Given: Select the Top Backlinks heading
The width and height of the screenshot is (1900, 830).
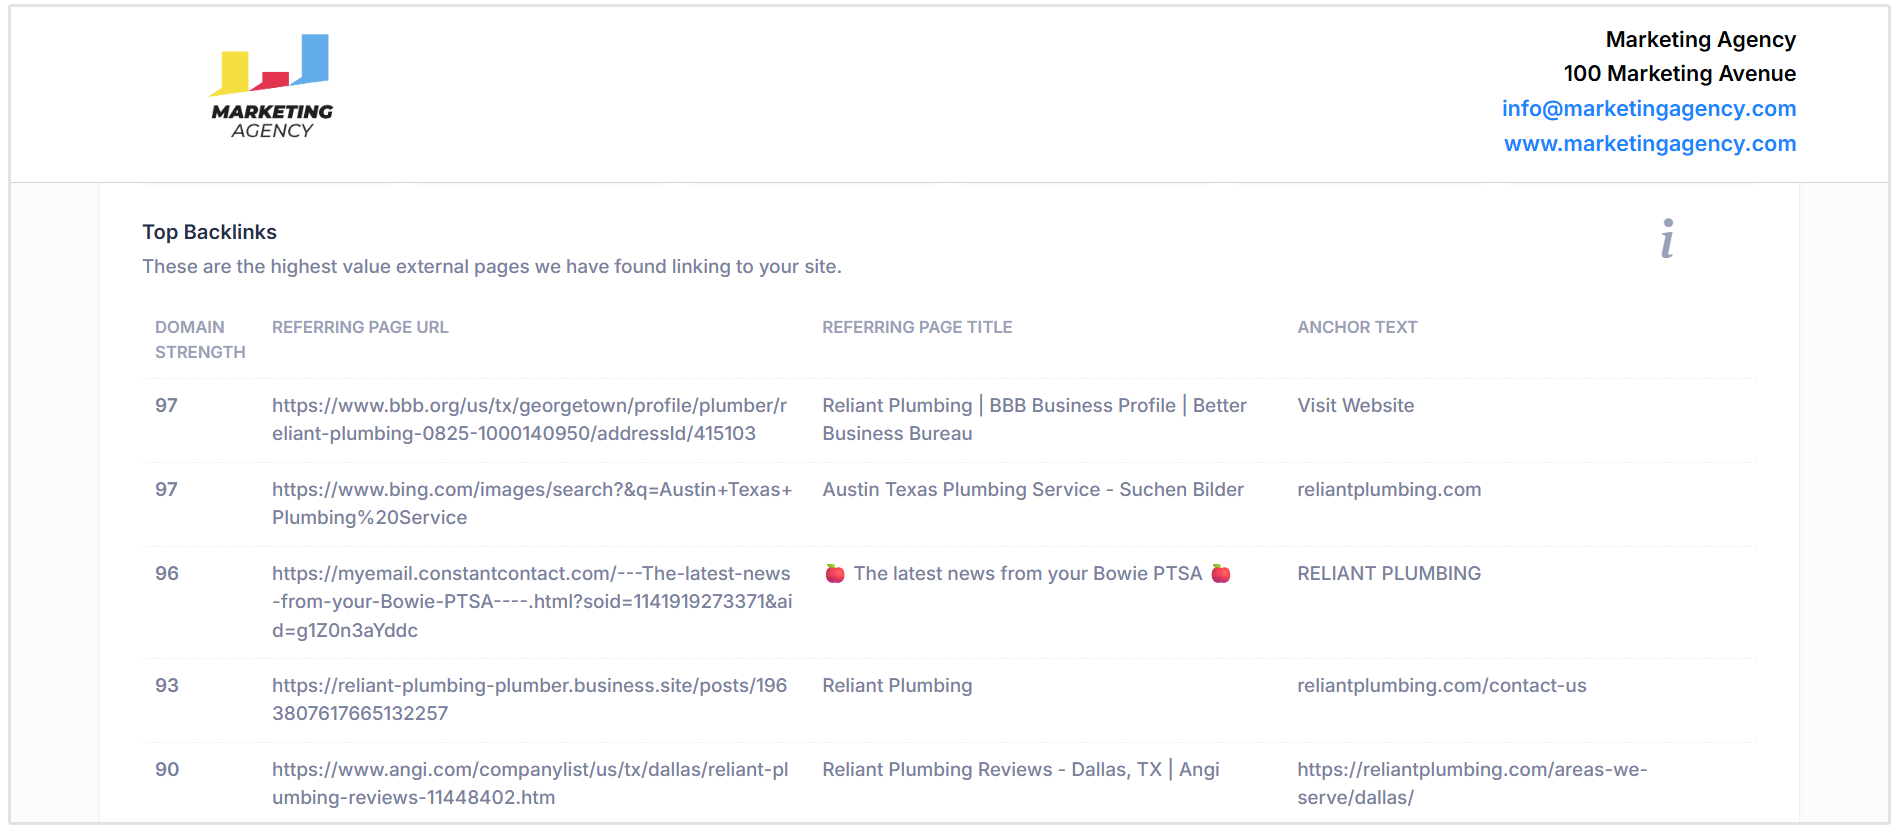Looking at the screenshot, I should click(209, 232).
